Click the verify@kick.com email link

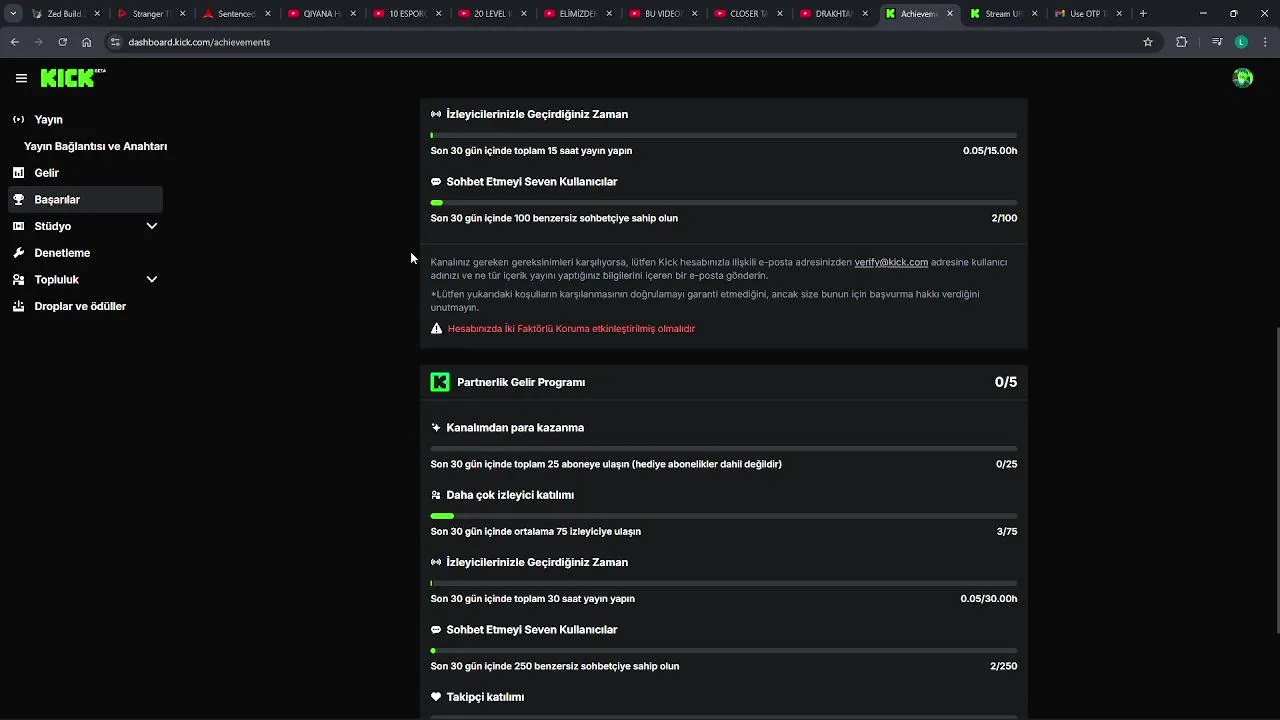click(891, 262)
